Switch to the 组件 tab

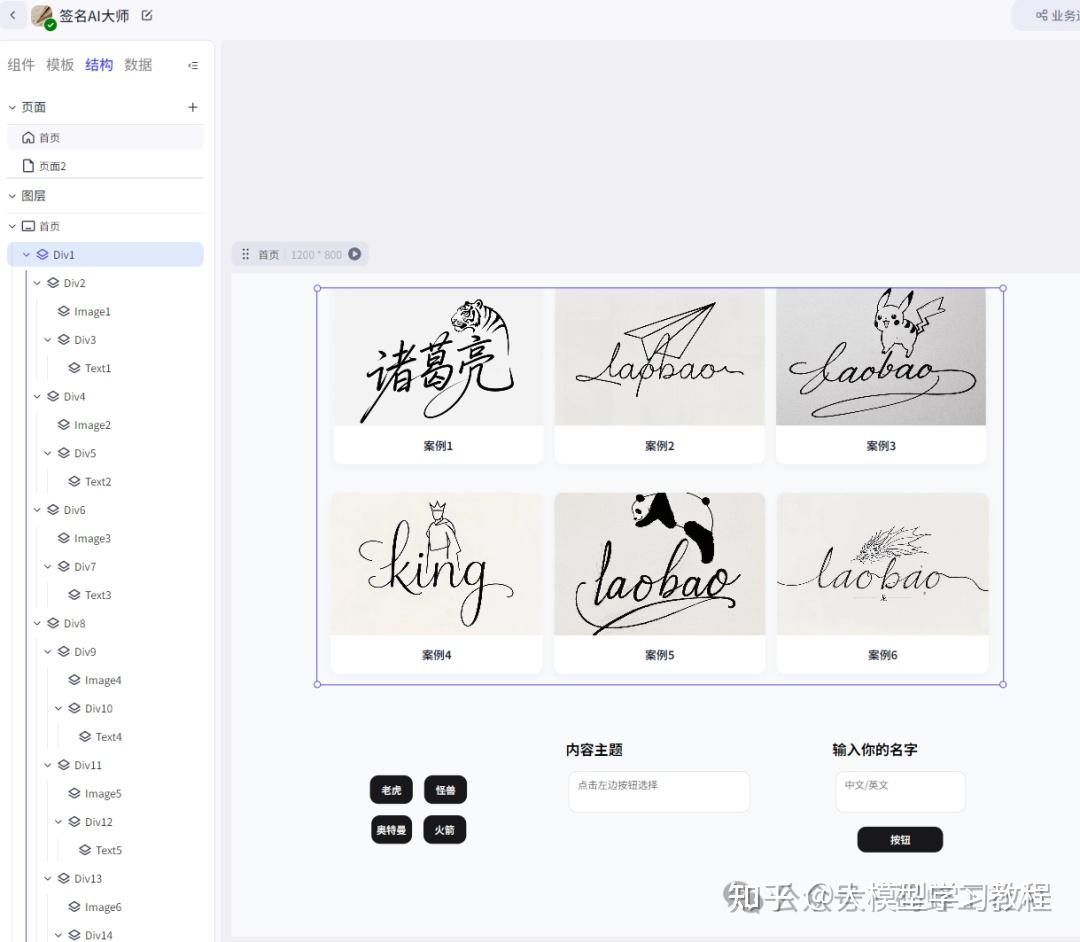coord(21,65)
